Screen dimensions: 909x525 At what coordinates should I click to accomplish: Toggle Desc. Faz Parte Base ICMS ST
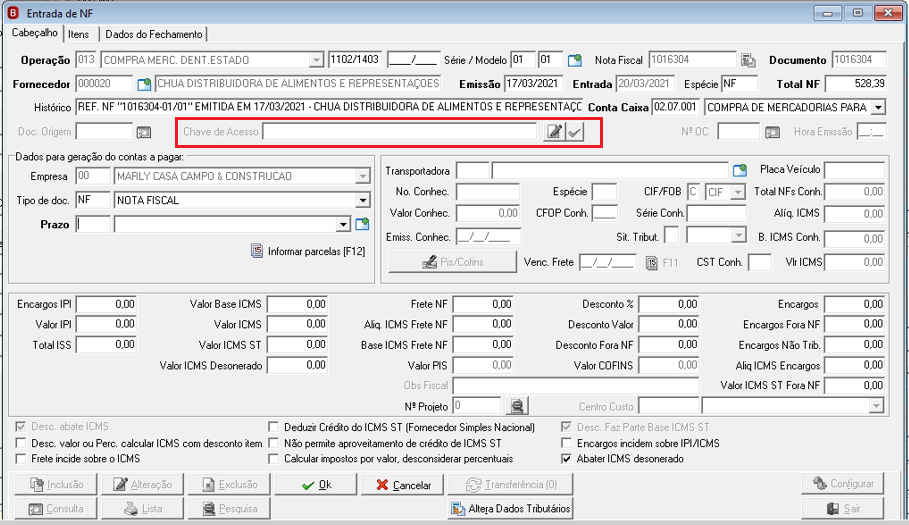pyautogui.click(x=566, y=428)
